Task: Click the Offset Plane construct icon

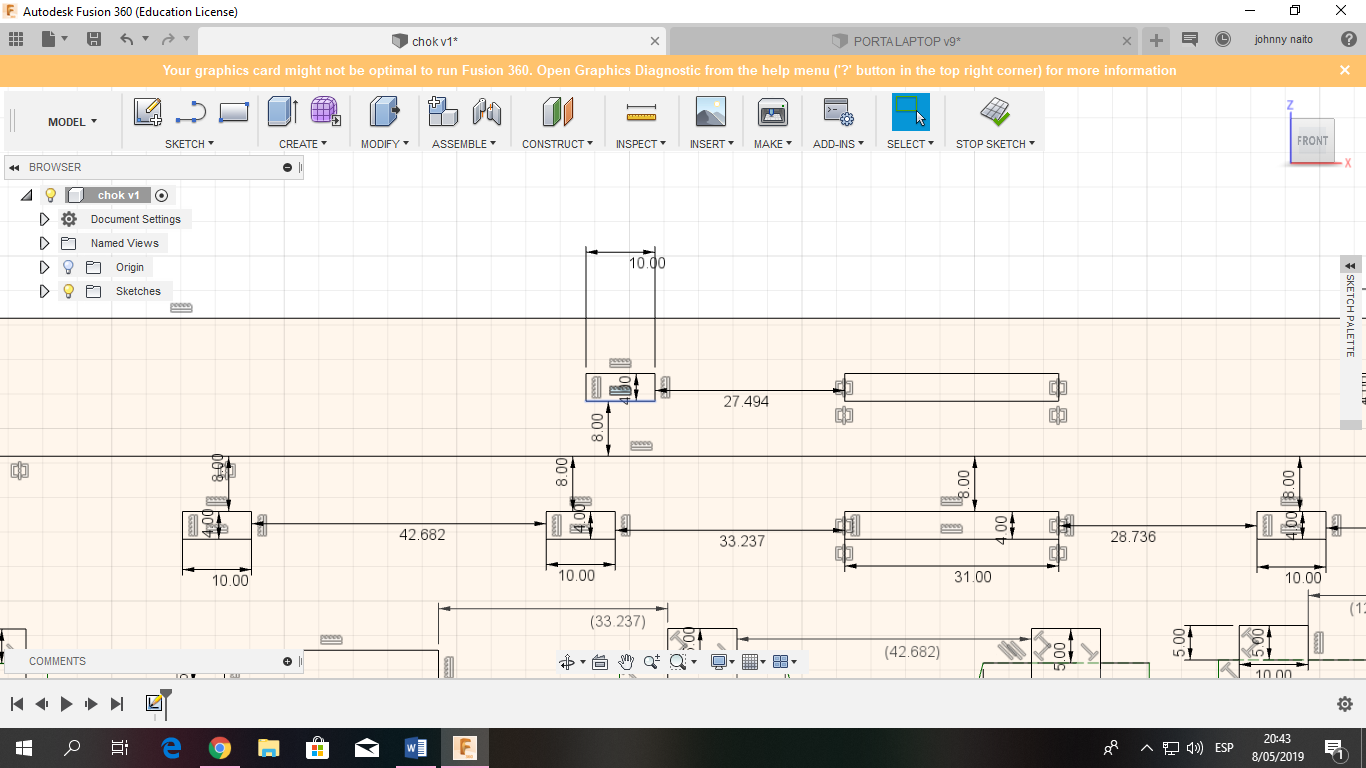Action: (x=557, y=112)
